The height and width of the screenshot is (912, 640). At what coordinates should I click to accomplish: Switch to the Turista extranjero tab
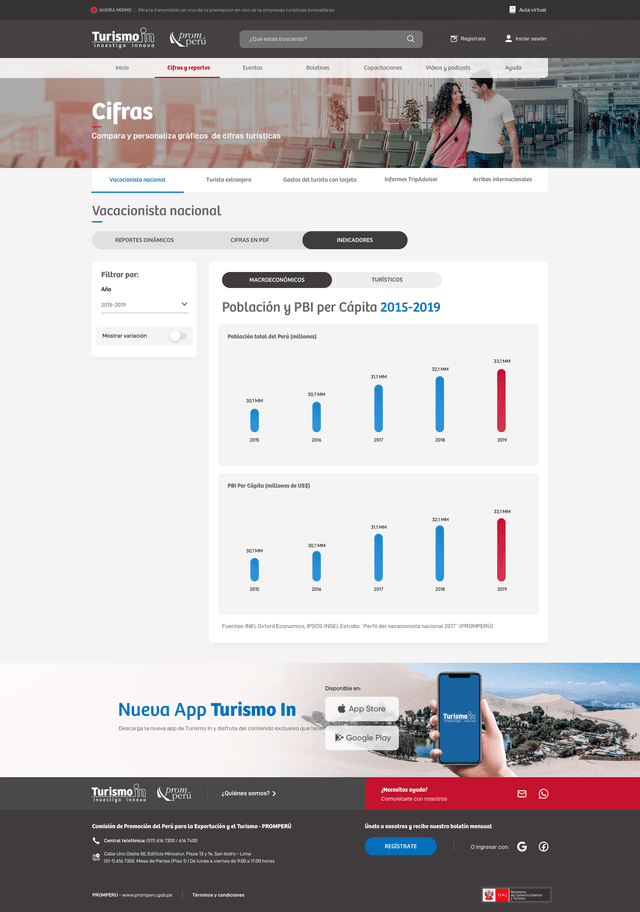[x=229, y=180]
